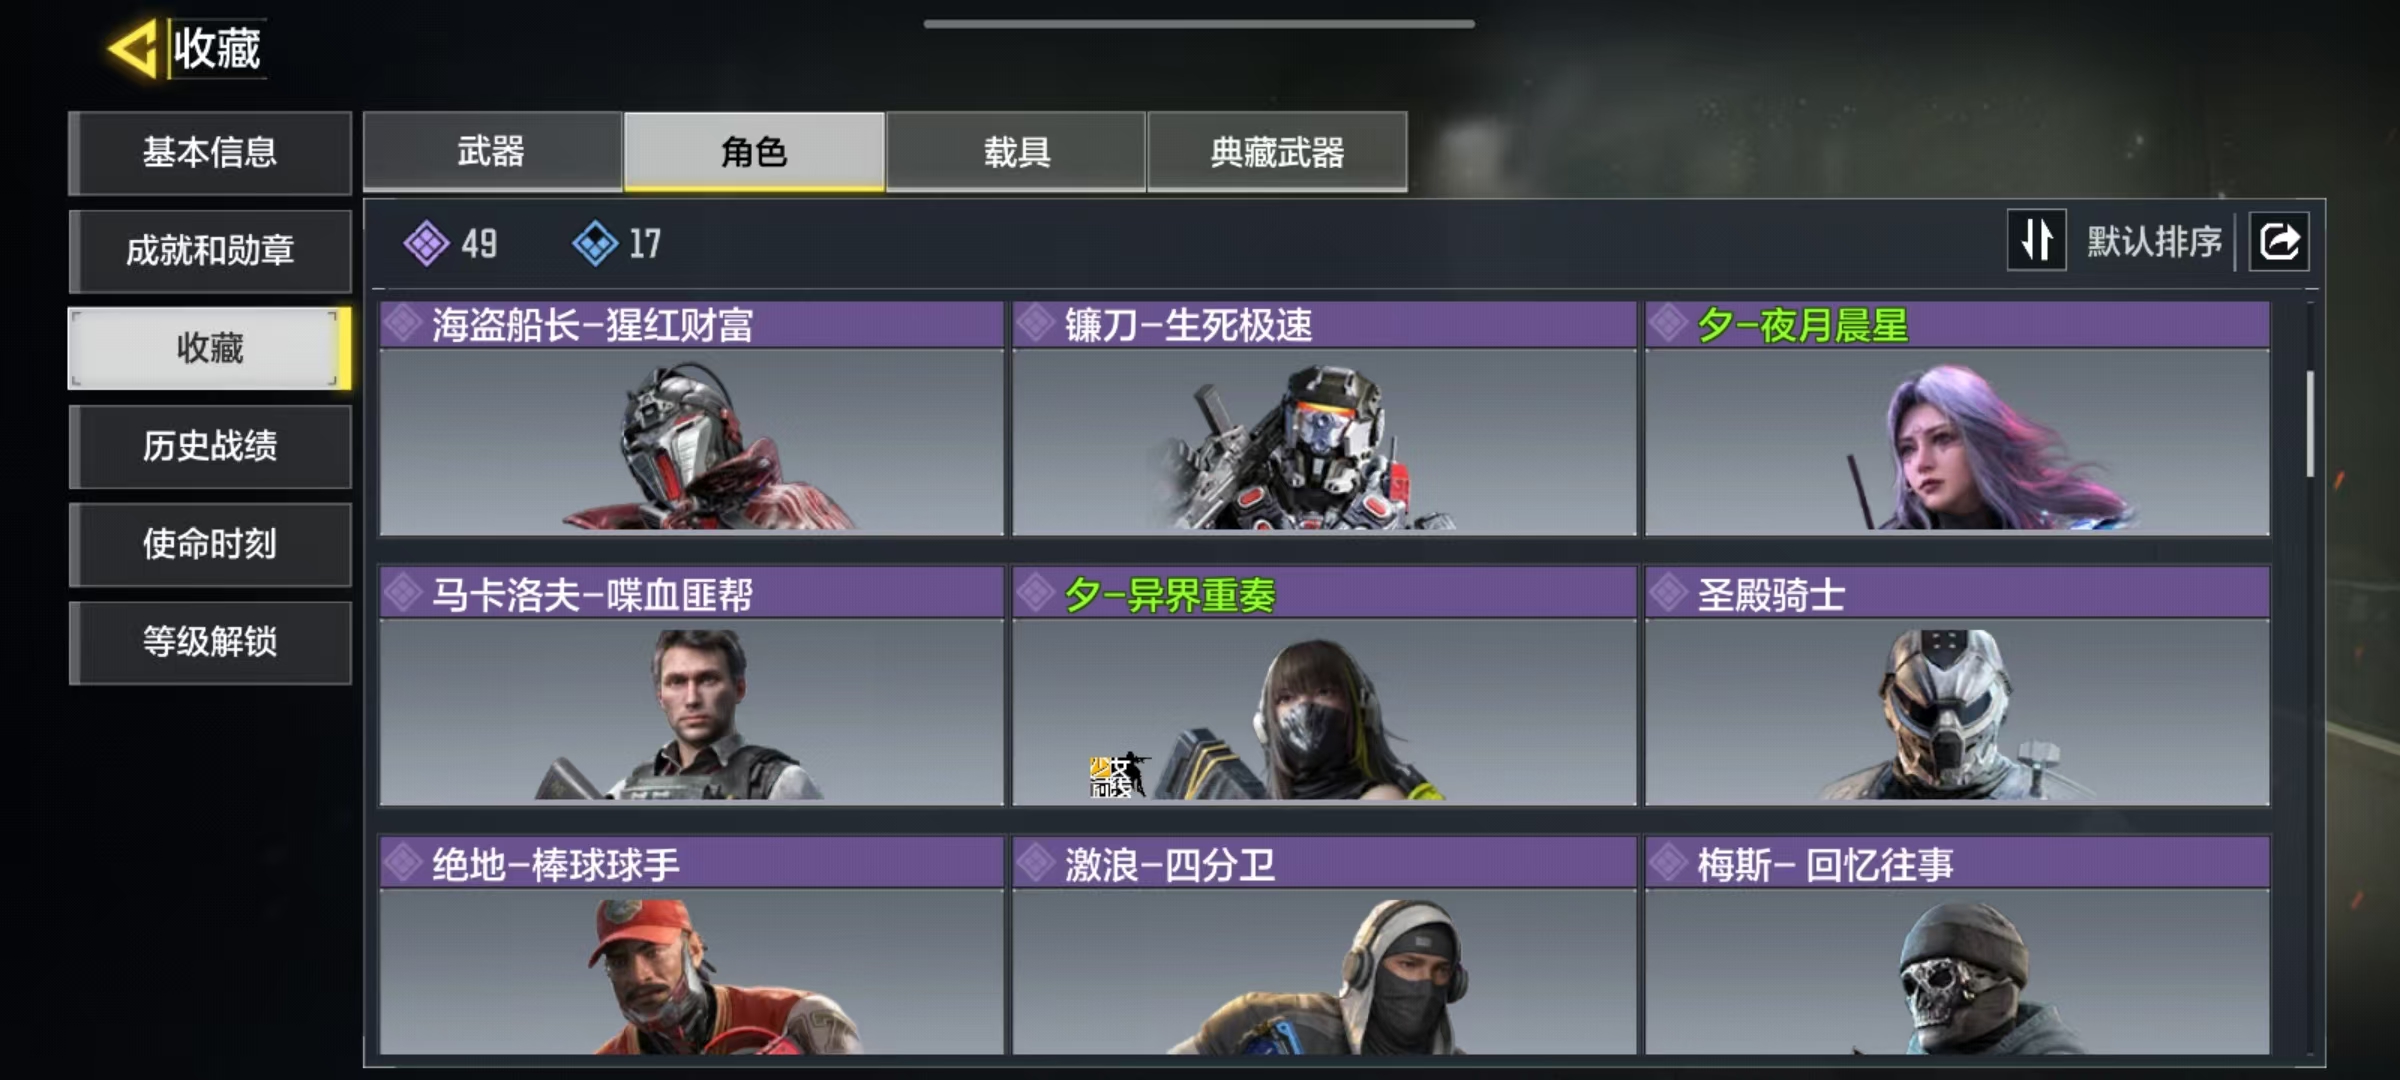The image size is (2400, 1080).
Task: Click the vertical scrollbar on character list
Action: click(2310, 424)
